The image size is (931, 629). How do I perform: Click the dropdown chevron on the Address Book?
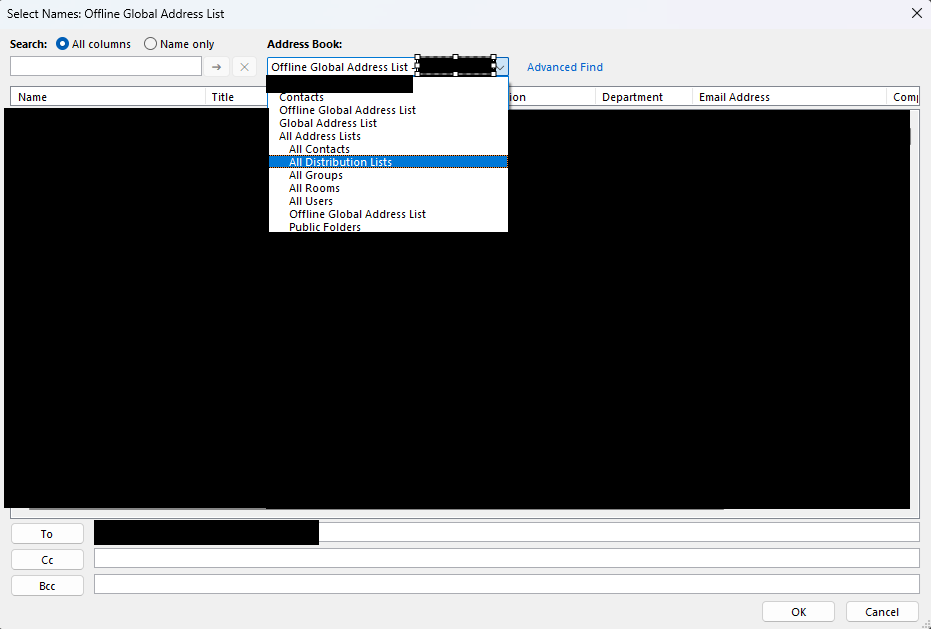[500, 66]
